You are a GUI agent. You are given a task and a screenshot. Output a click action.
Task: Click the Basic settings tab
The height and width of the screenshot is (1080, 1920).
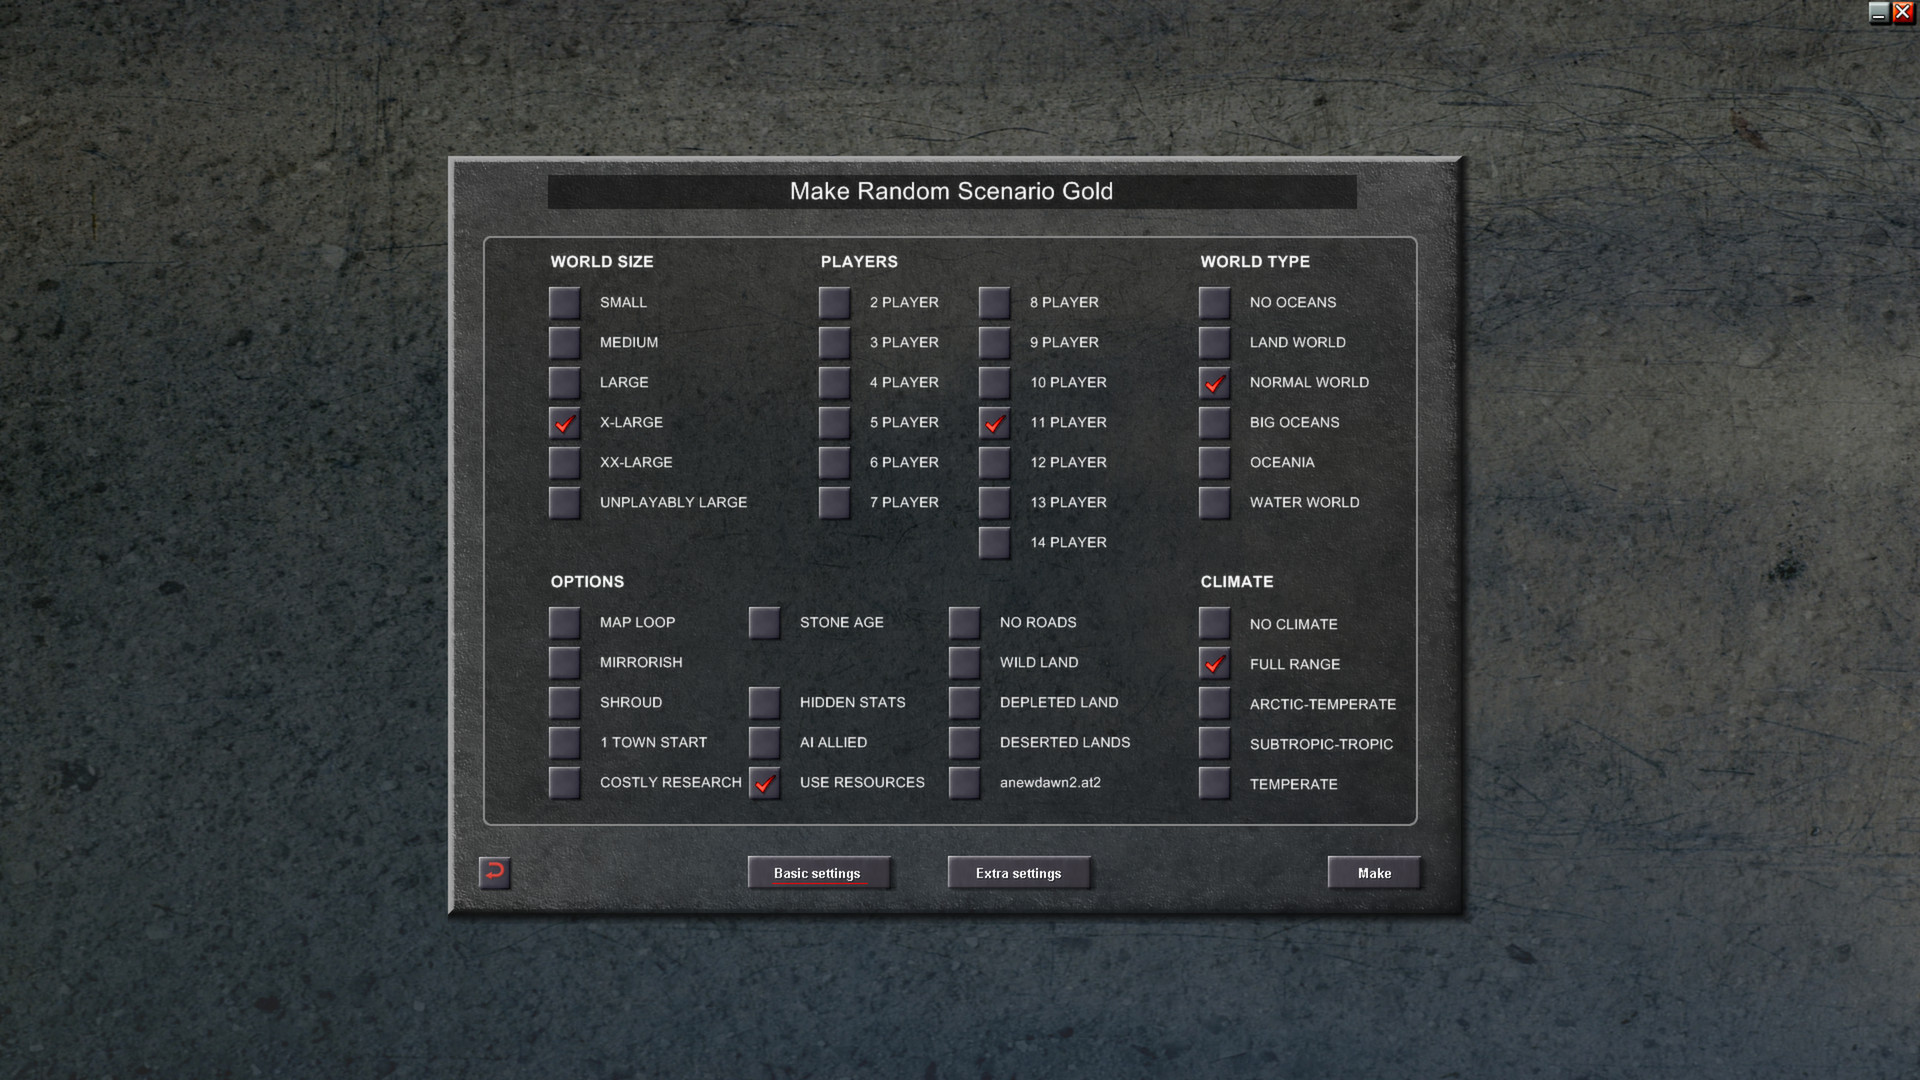818,872
